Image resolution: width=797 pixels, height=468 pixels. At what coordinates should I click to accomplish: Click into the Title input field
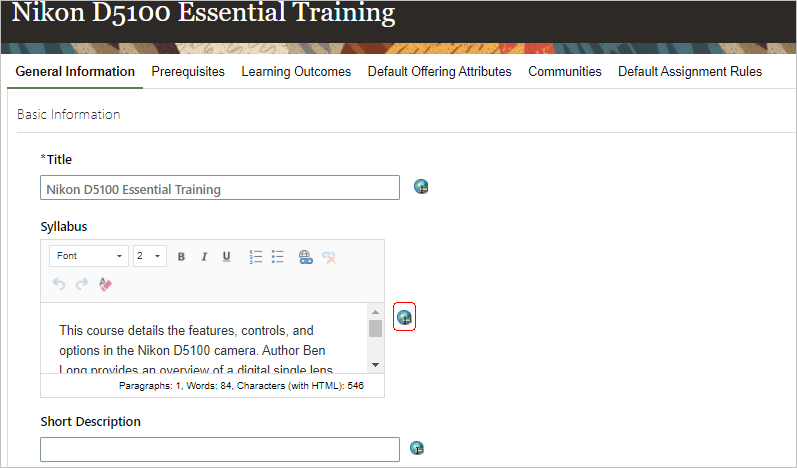pos(220,188)
